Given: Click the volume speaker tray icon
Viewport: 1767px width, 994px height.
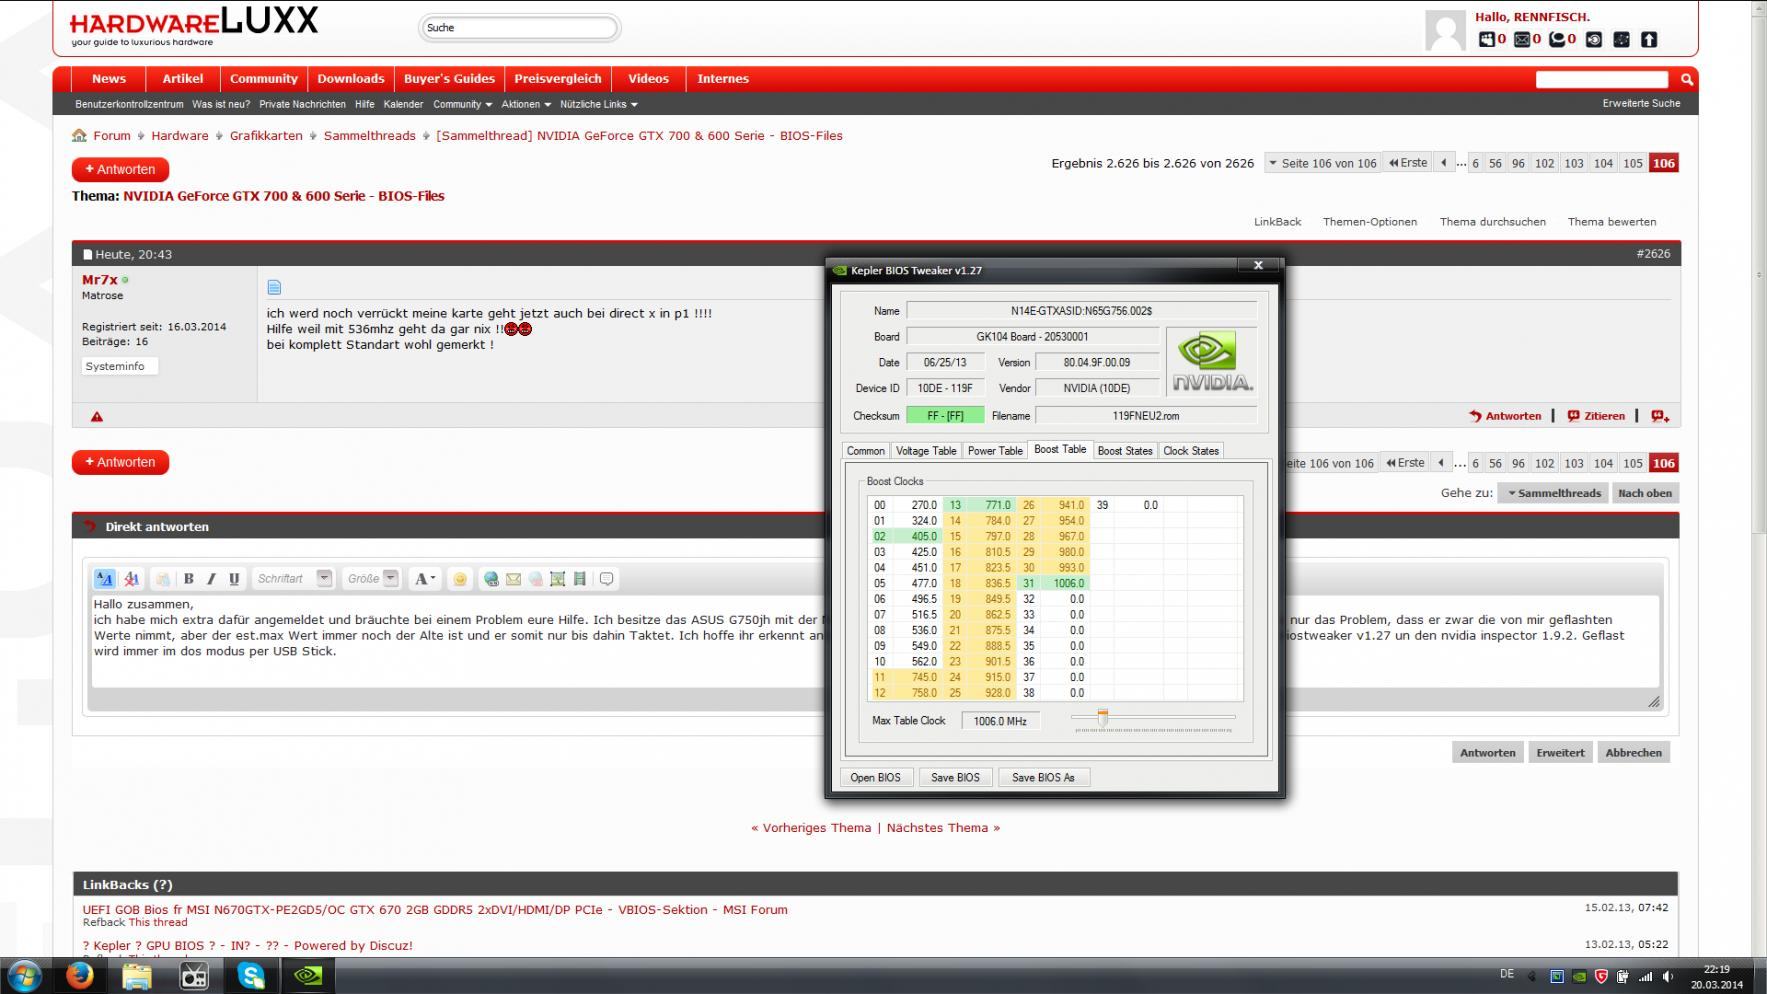Looking at the screenshot, I should coord(1667,976).
